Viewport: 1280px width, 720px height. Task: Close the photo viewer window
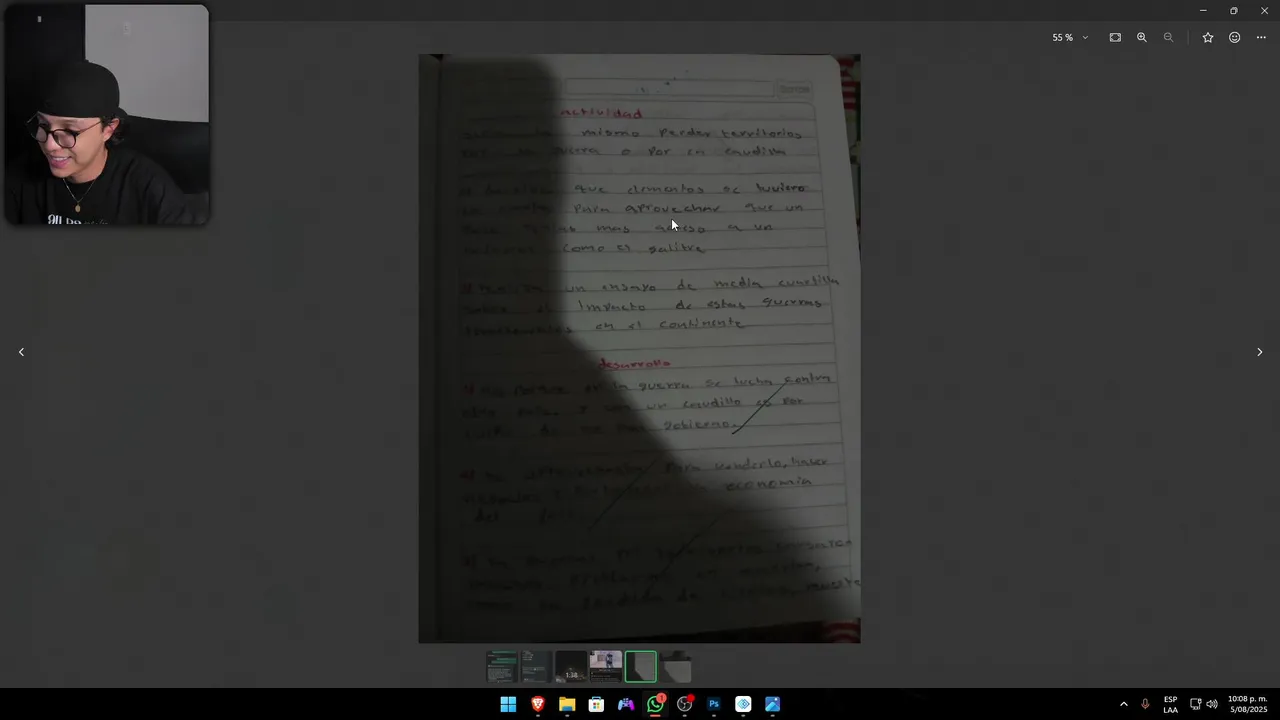click(1264, 10)
